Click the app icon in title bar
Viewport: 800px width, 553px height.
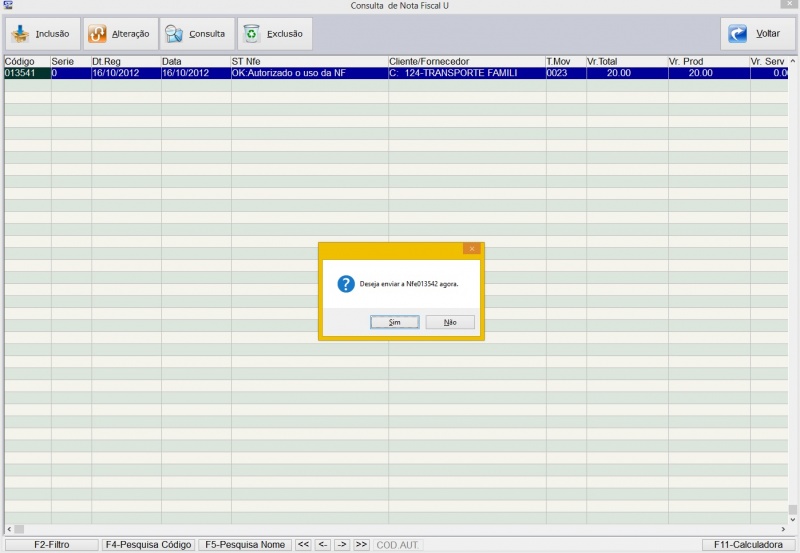8,6
